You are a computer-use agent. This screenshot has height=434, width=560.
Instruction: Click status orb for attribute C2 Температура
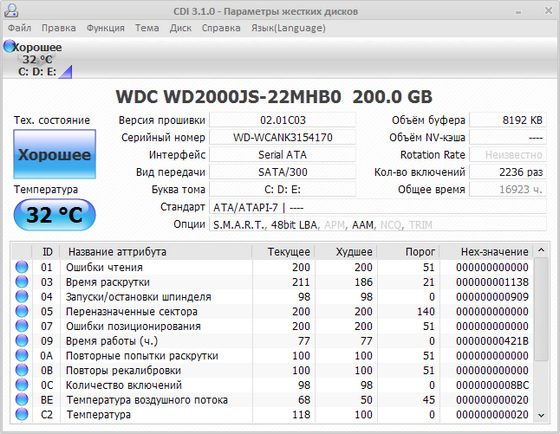coord(22,414)
